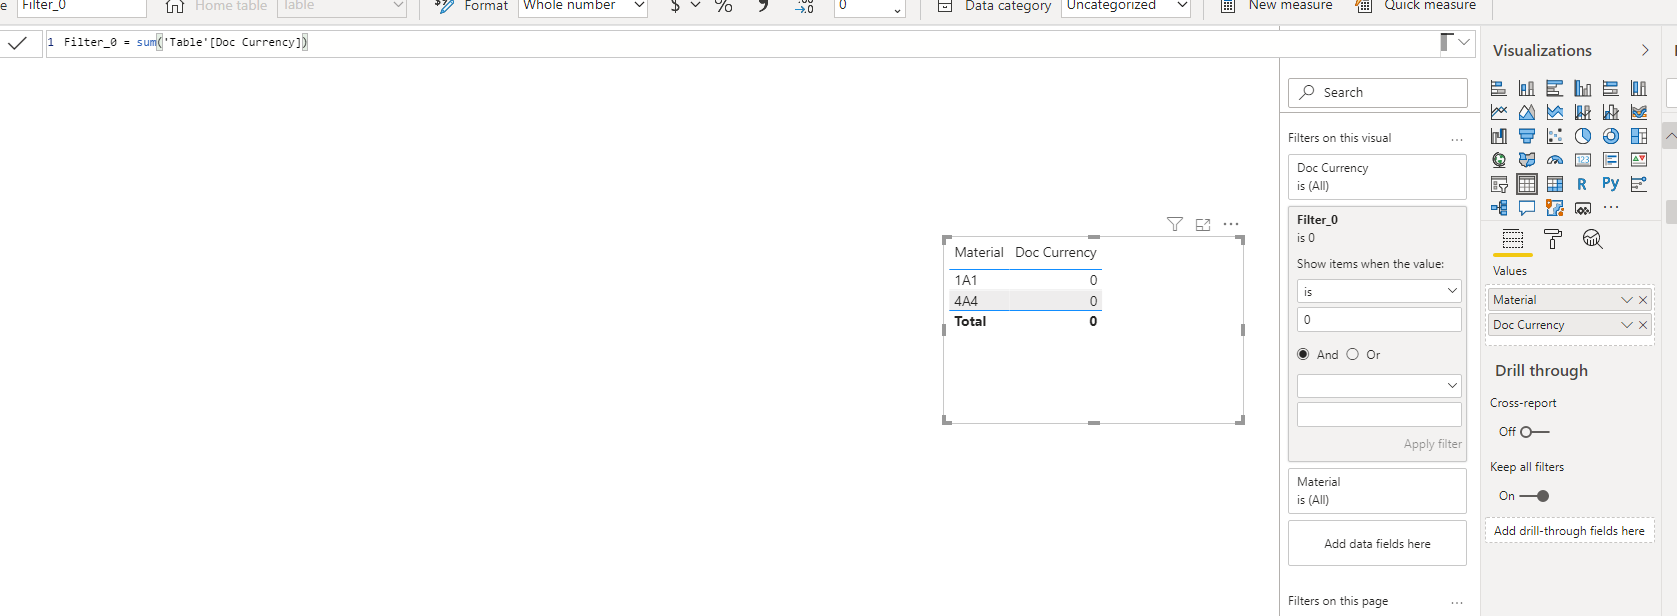
Task: Add a globe map visual
Action: [x=1498, y=160]
